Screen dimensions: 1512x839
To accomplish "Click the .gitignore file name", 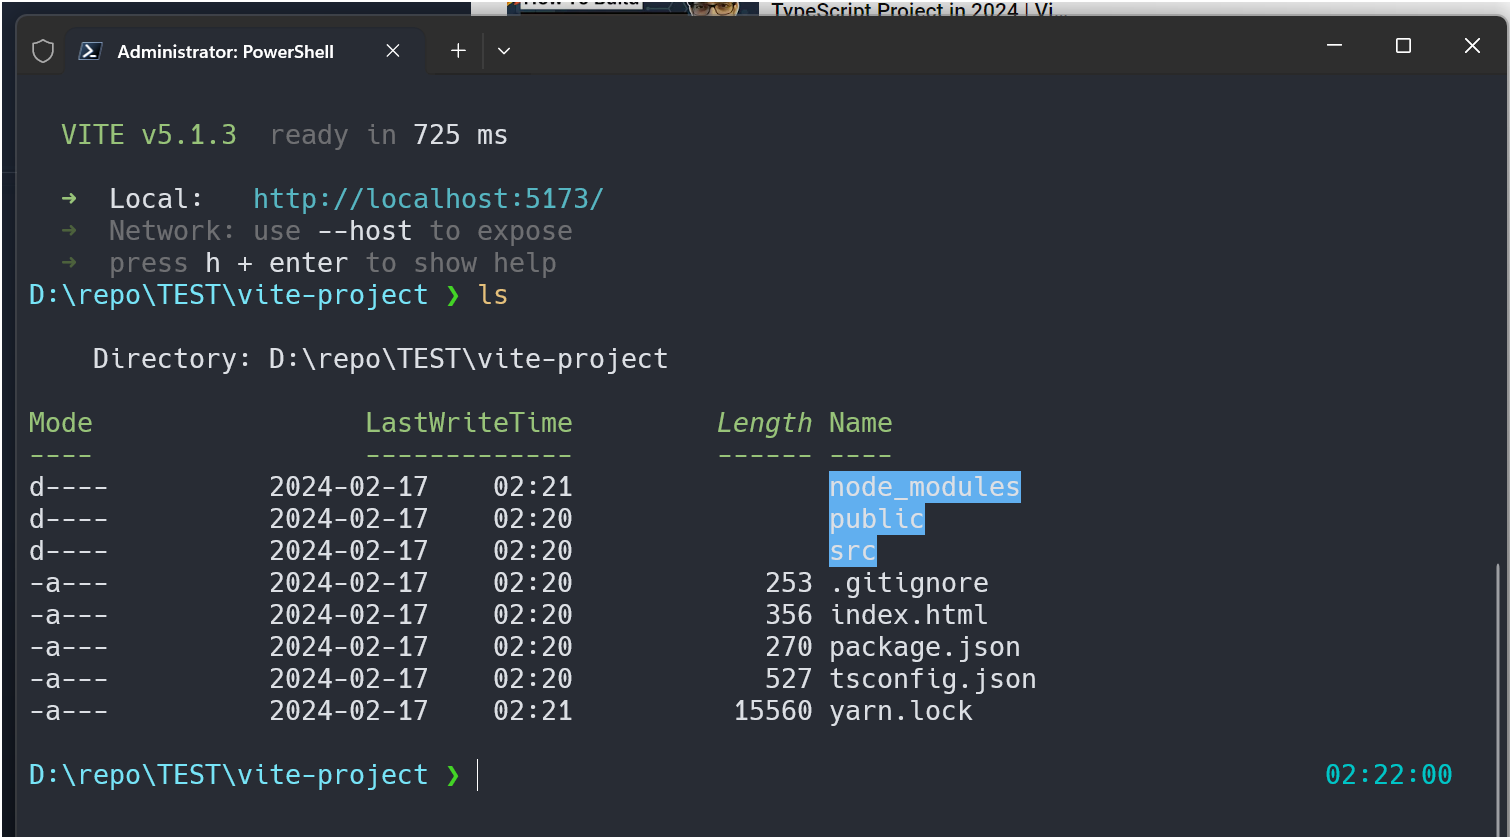I will [x=909, y=583].
